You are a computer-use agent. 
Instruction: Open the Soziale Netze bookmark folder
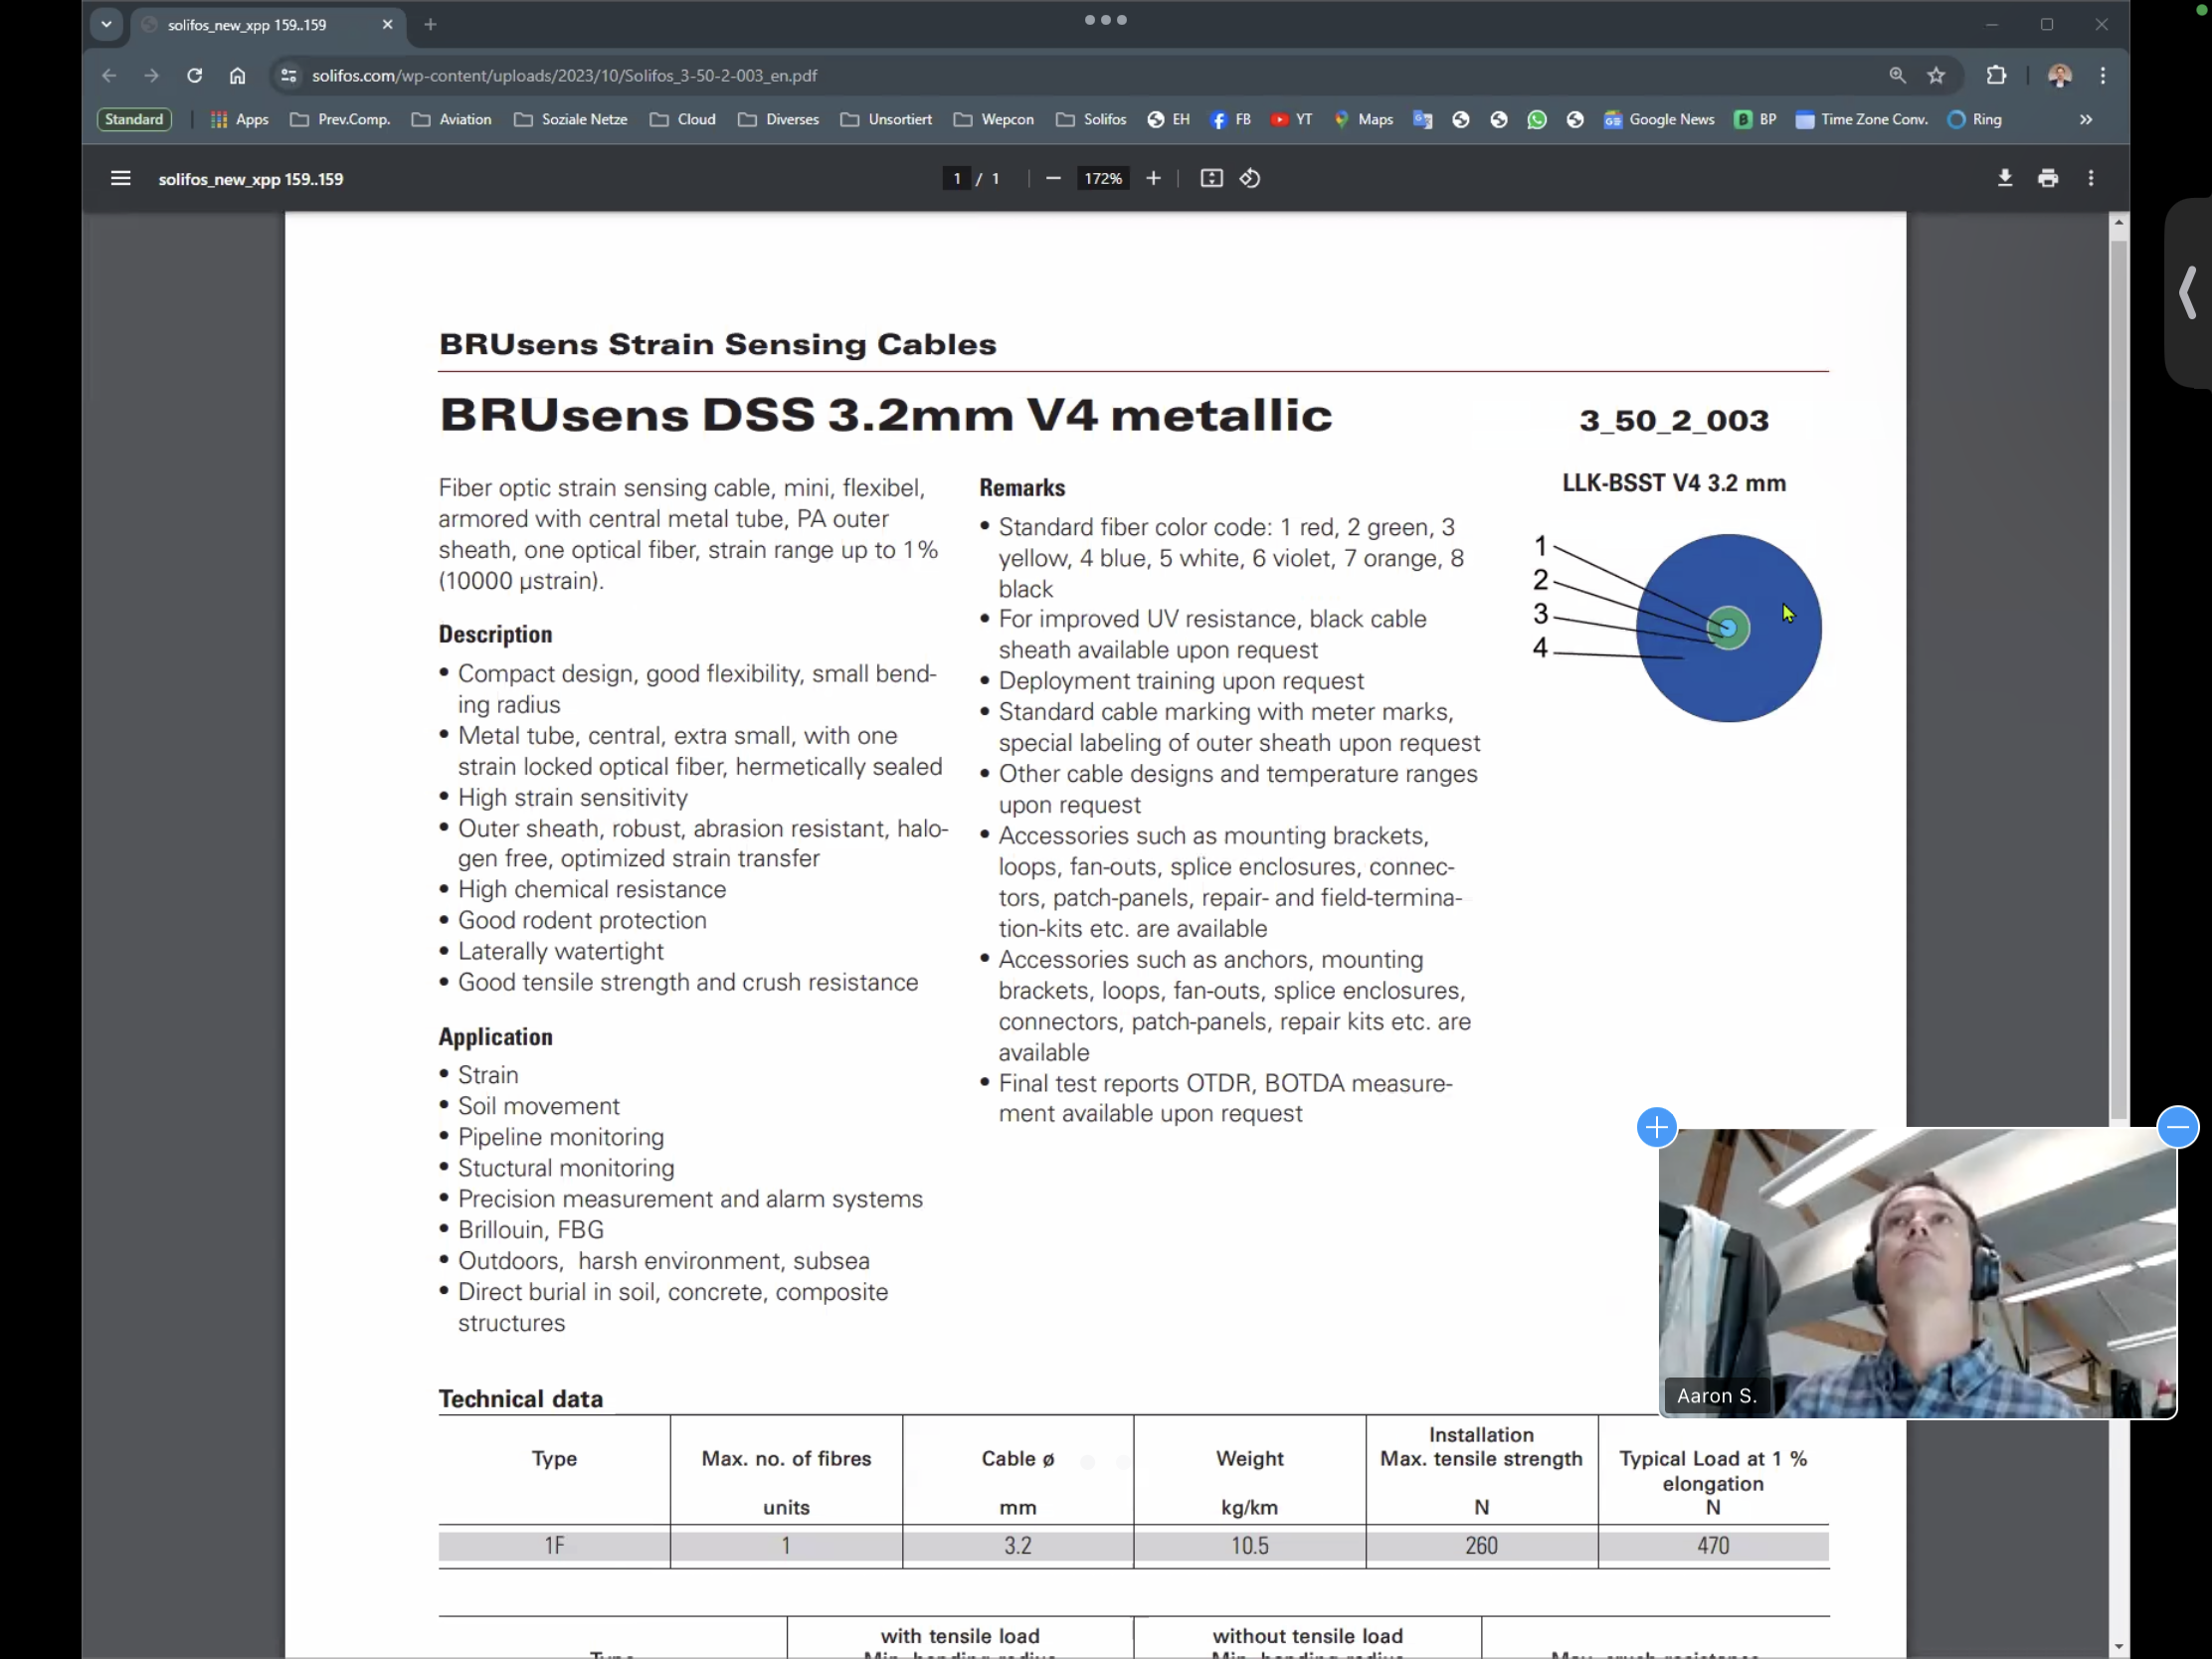[x=571, y=120]
